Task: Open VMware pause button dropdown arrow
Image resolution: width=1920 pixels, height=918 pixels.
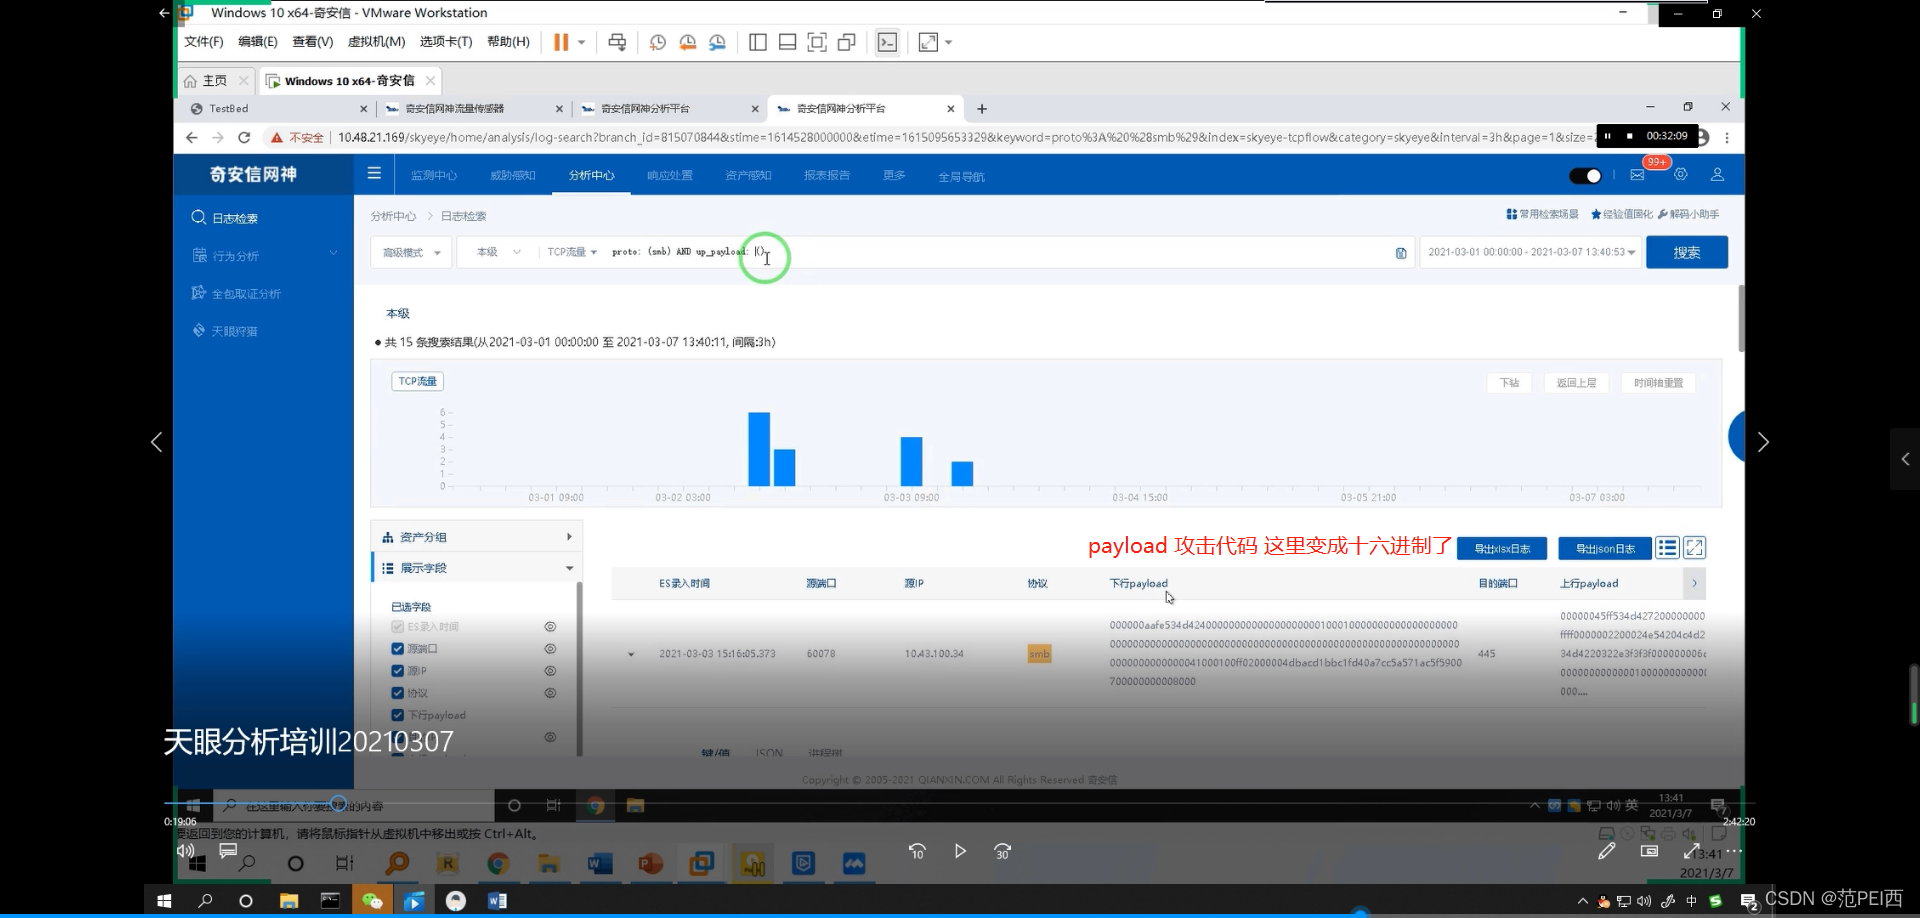Action: pos(581,42)
